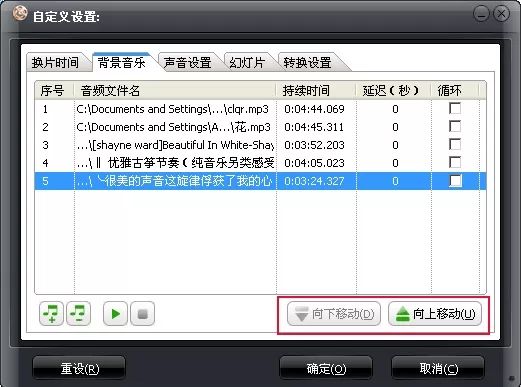The height and width of the screenshot is (387, 521).
Task: Enable loop for track 2 花.mp3
Action: [455, 126]
